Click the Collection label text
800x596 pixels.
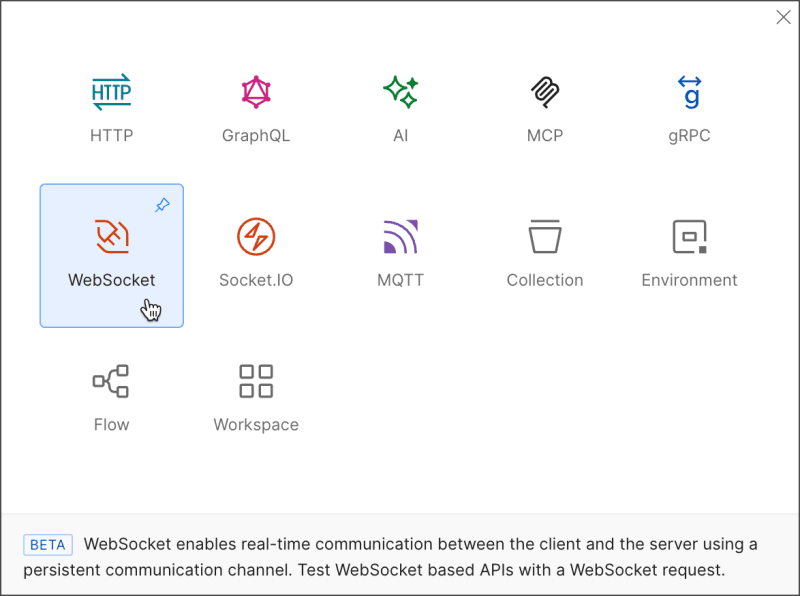(545, 280)
